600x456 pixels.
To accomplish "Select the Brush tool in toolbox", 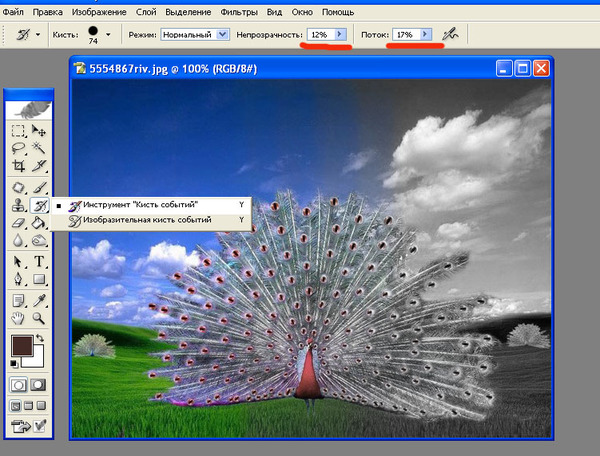I will click(39, 188).
